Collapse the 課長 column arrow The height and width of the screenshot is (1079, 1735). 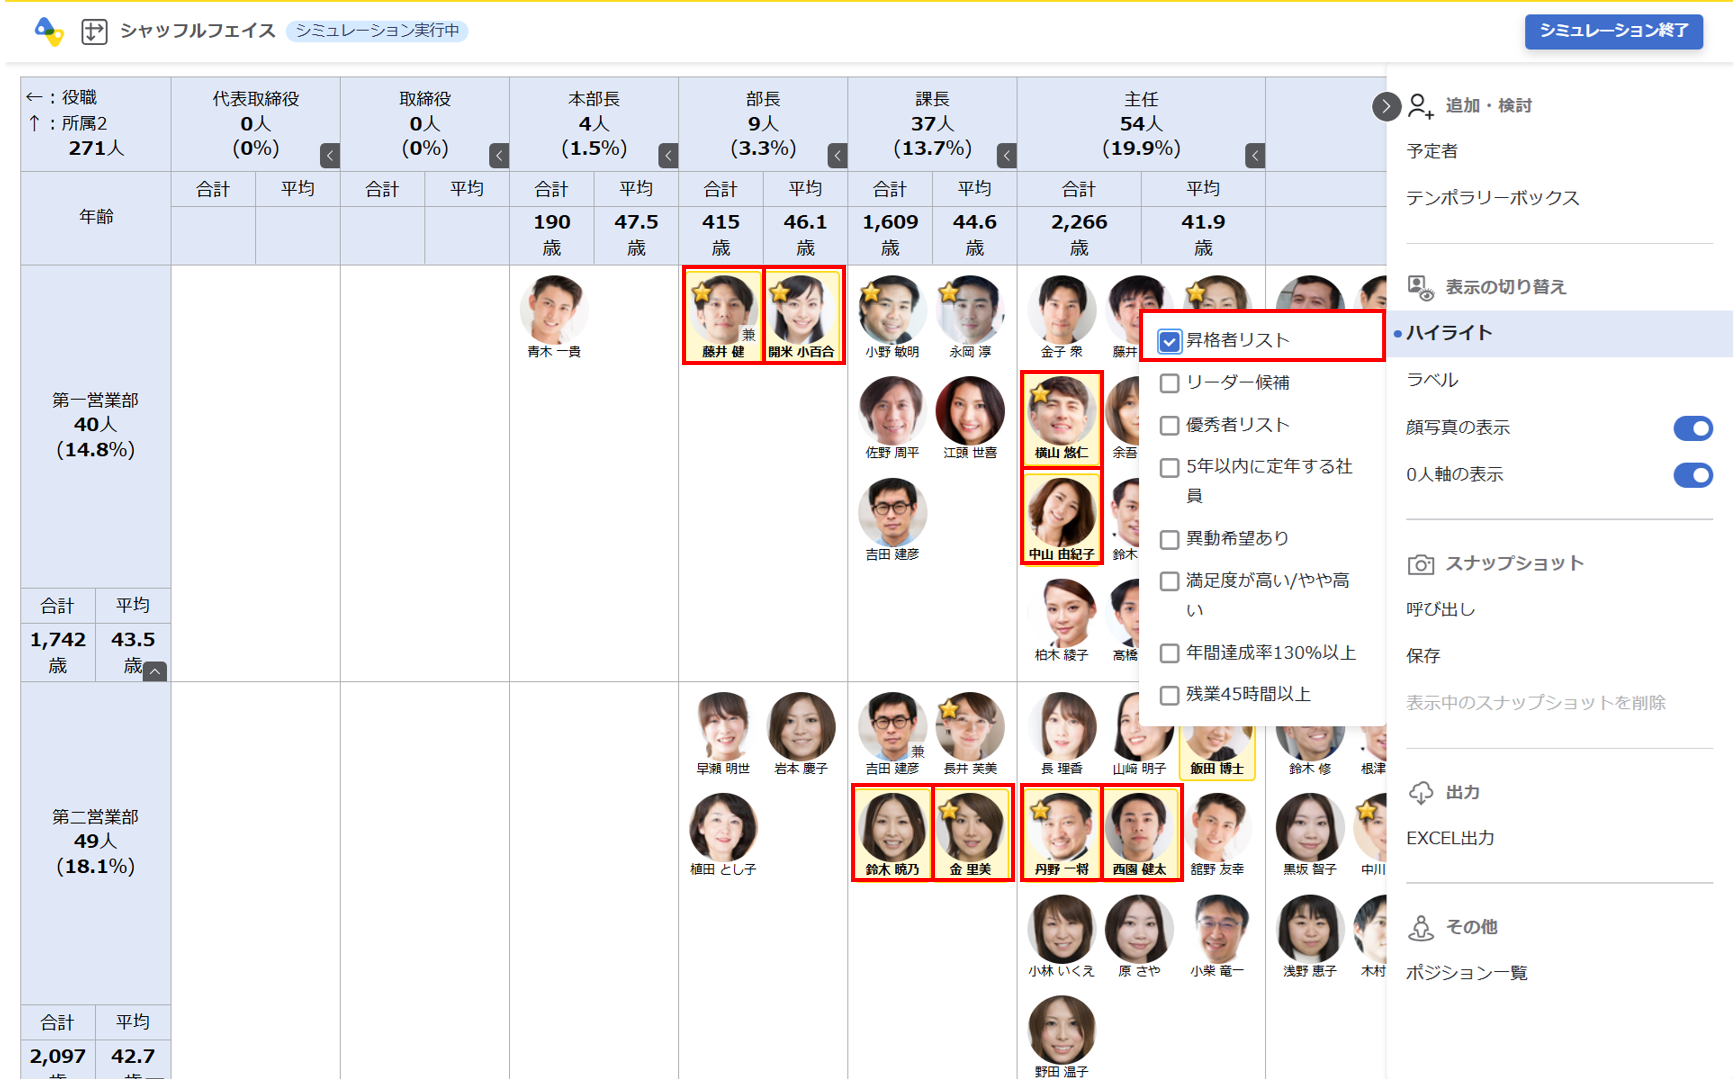(1006, 156)
